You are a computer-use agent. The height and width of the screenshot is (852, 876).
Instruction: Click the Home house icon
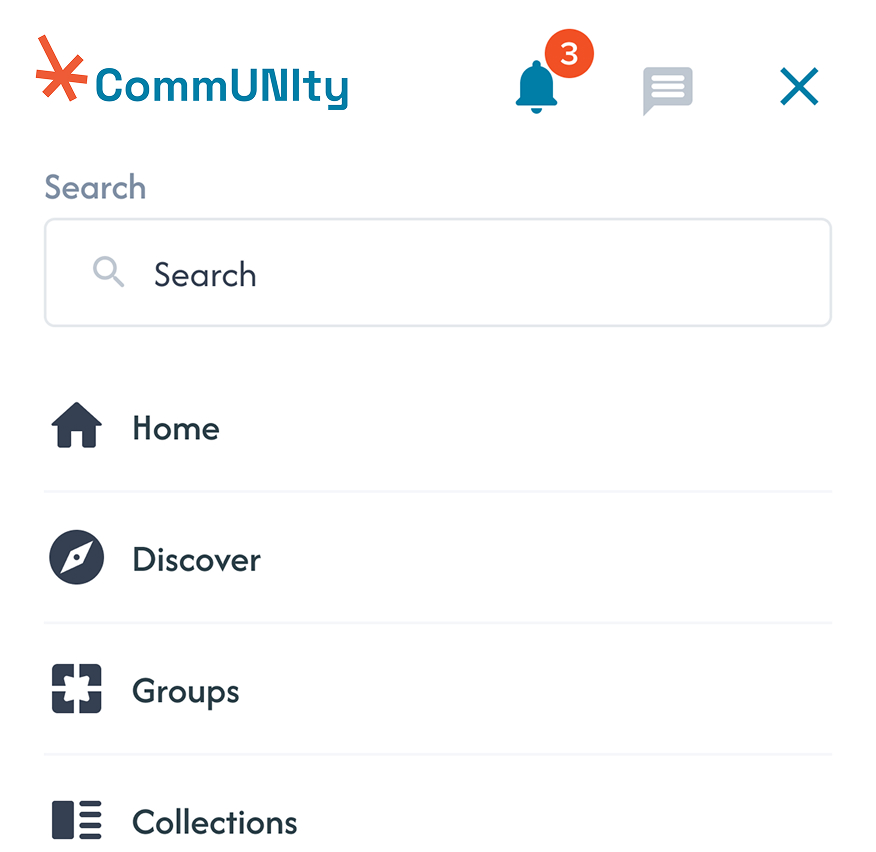coord(76,426)
